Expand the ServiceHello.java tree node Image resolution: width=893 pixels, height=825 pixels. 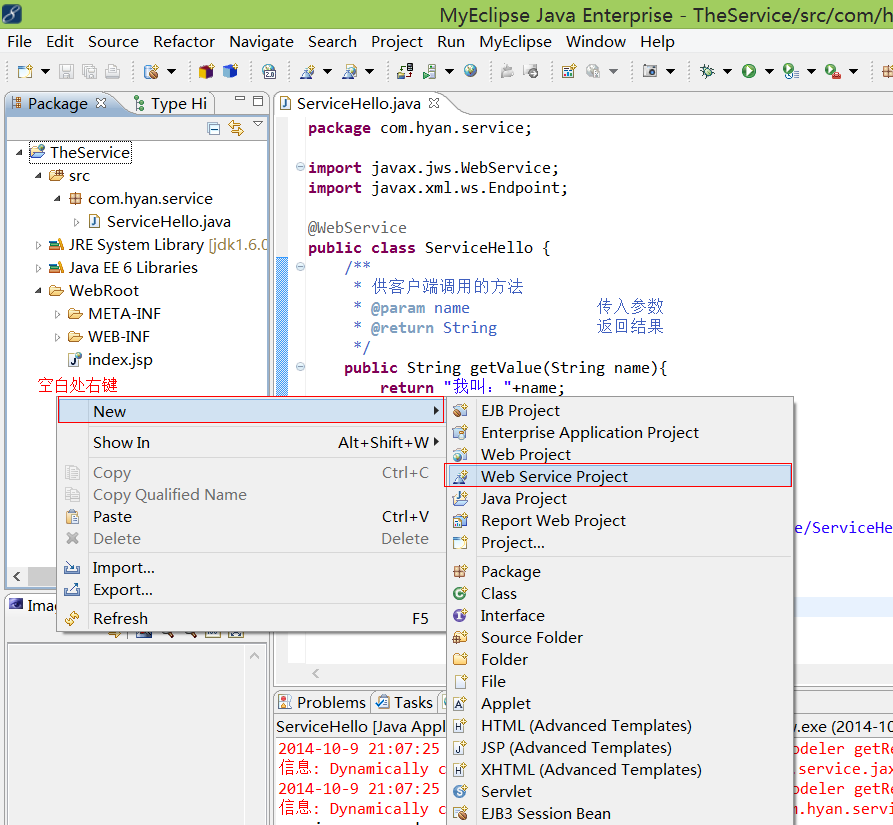tap(76, 222)
